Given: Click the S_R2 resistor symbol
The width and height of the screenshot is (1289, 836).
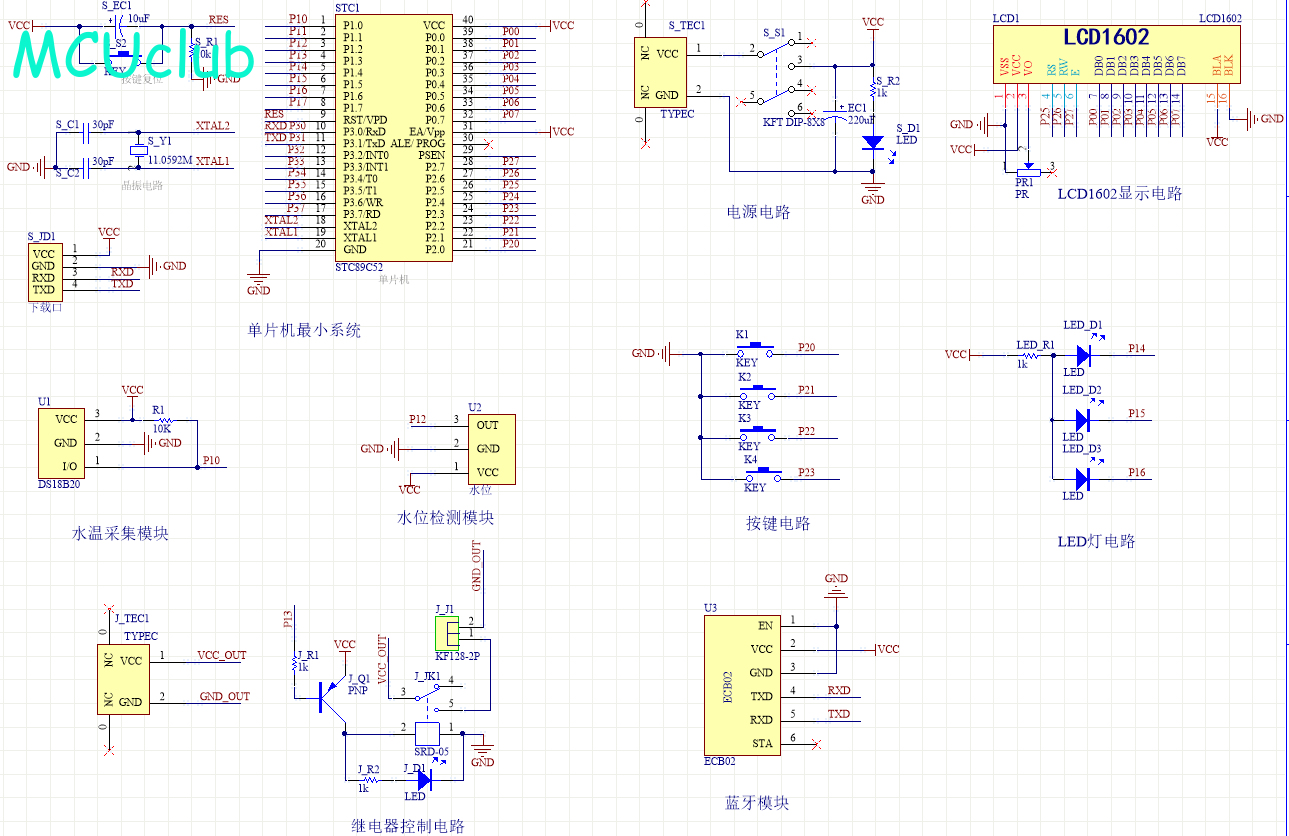Looking at the screenshot, I should pyautogui.click(x=873, y=91).
